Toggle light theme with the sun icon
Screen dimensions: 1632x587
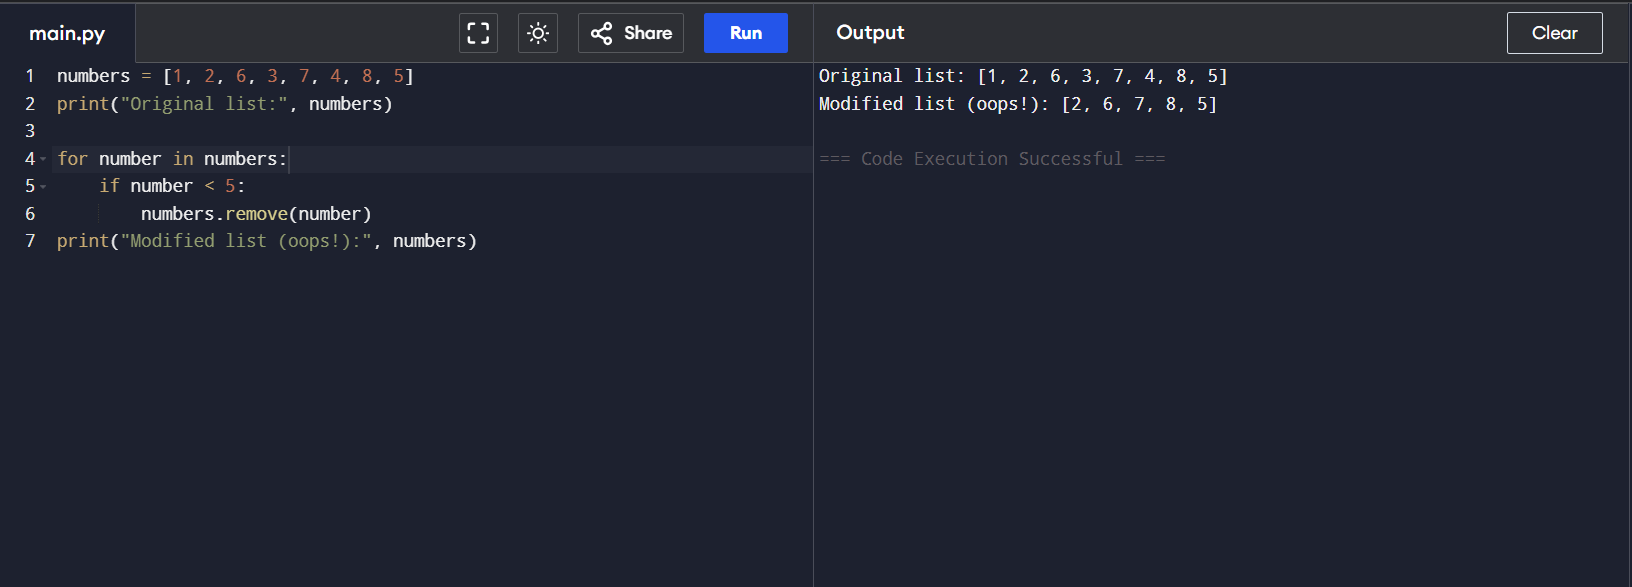click(x=538, y=33)
